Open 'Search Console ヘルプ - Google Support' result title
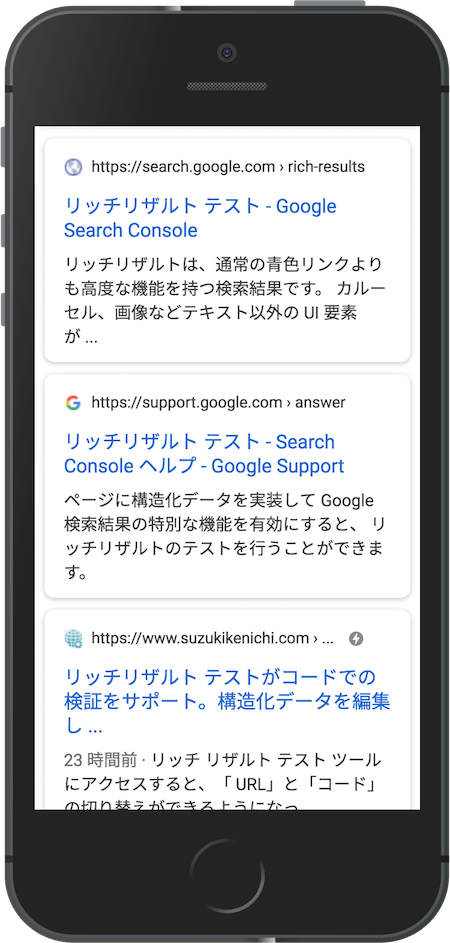The width and height of the screenshot is (450, 943). point(205,454)
